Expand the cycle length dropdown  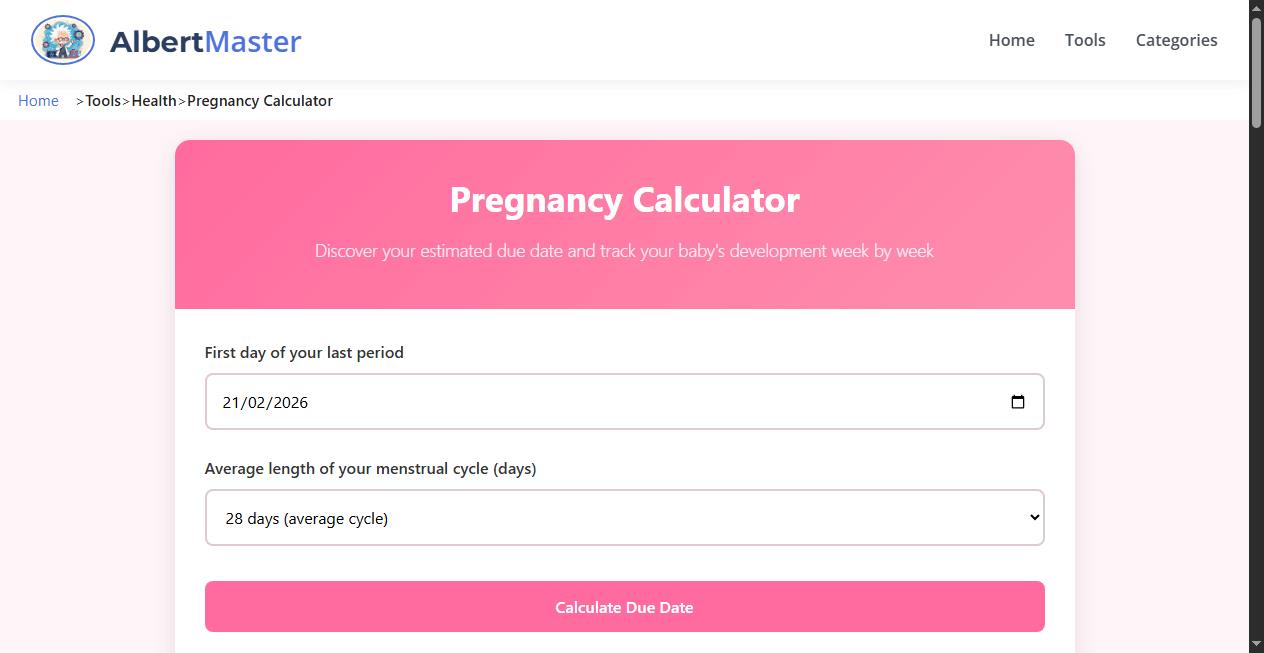(624, 517)
